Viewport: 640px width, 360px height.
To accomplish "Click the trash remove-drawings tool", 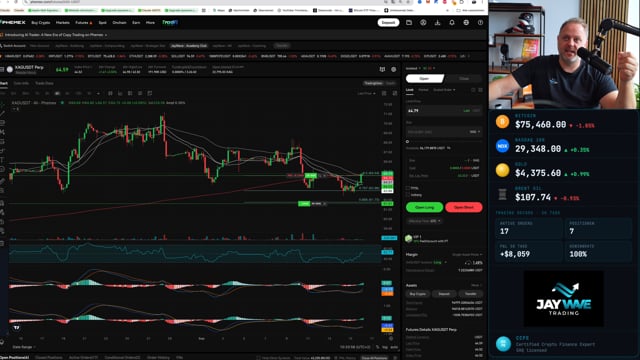I will click(2, 243).
